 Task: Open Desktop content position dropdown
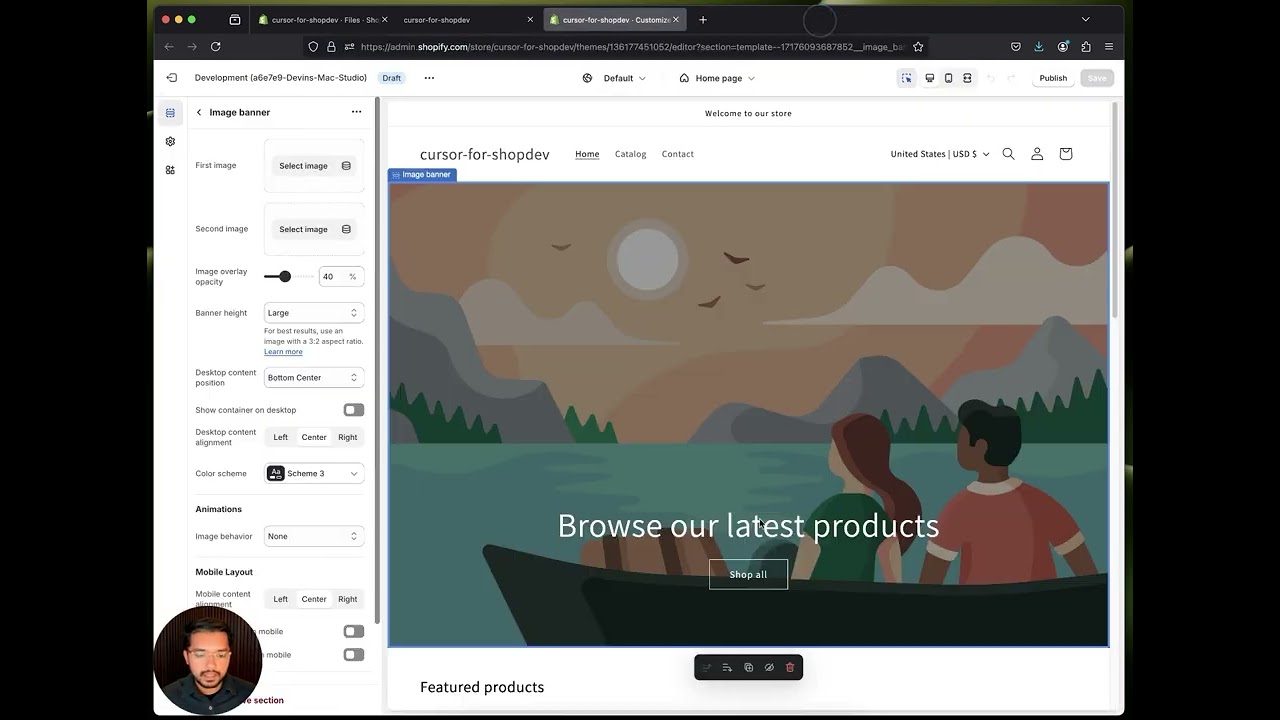tap(314, 377)
